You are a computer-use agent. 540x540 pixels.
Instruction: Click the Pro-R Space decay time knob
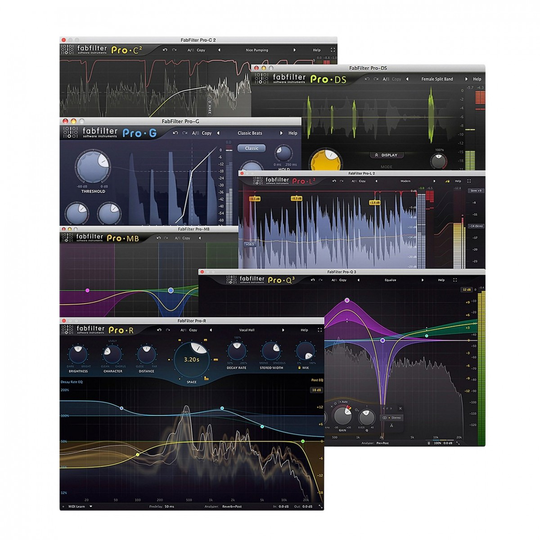191,360
